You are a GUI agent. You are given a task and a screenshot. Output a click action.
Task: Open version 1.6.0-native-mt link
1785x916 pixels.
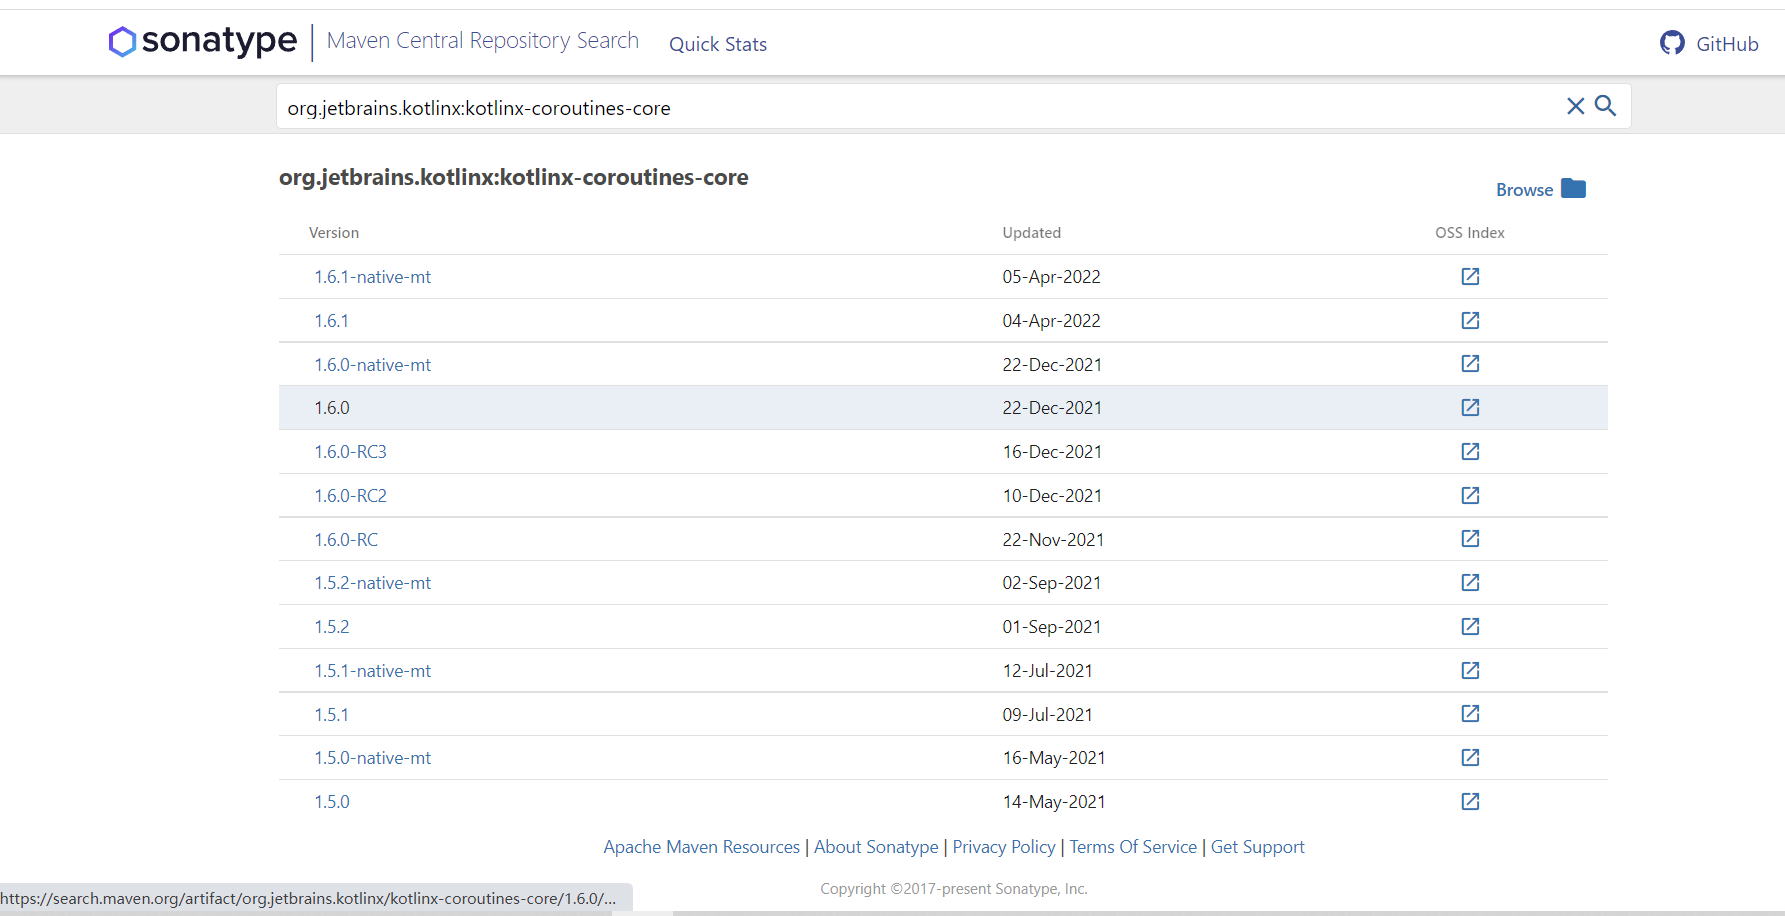coord(372,365)
